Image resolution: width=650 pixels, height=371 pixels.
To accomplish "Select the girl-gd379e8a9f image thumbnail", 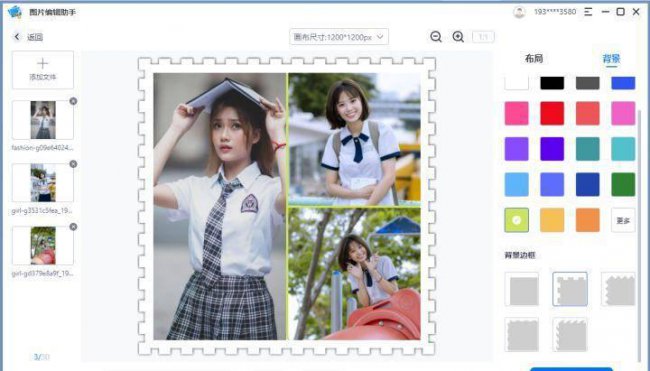I will pyautogui.click(x=43, y=245).
